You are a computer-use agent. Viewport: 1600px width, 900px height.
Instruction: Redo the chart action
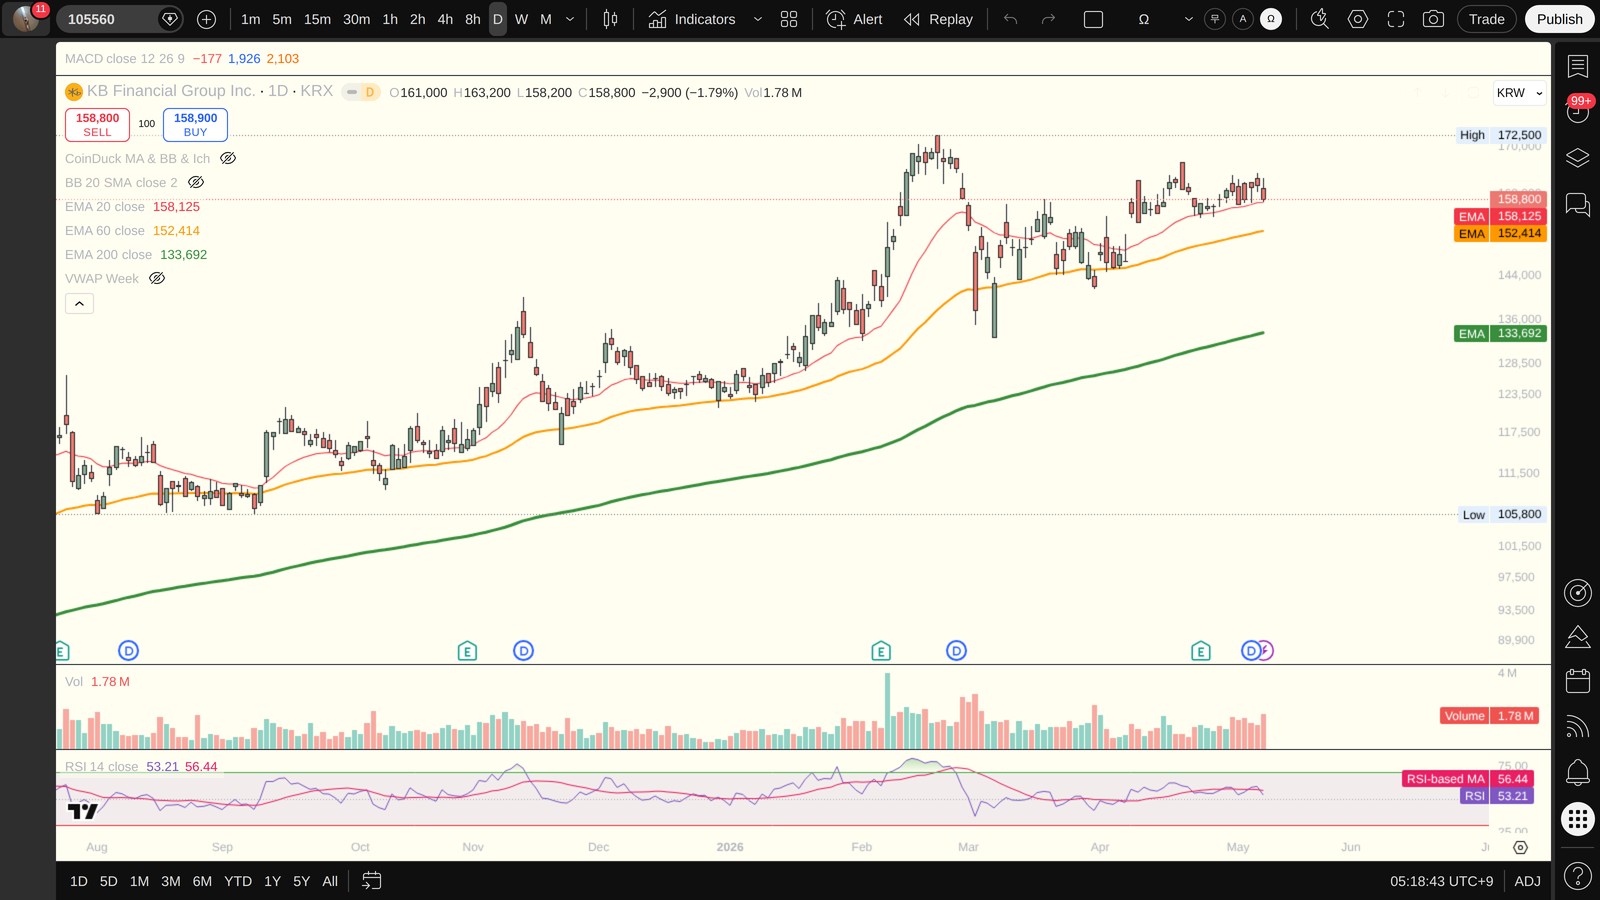tap(1048, 19)
